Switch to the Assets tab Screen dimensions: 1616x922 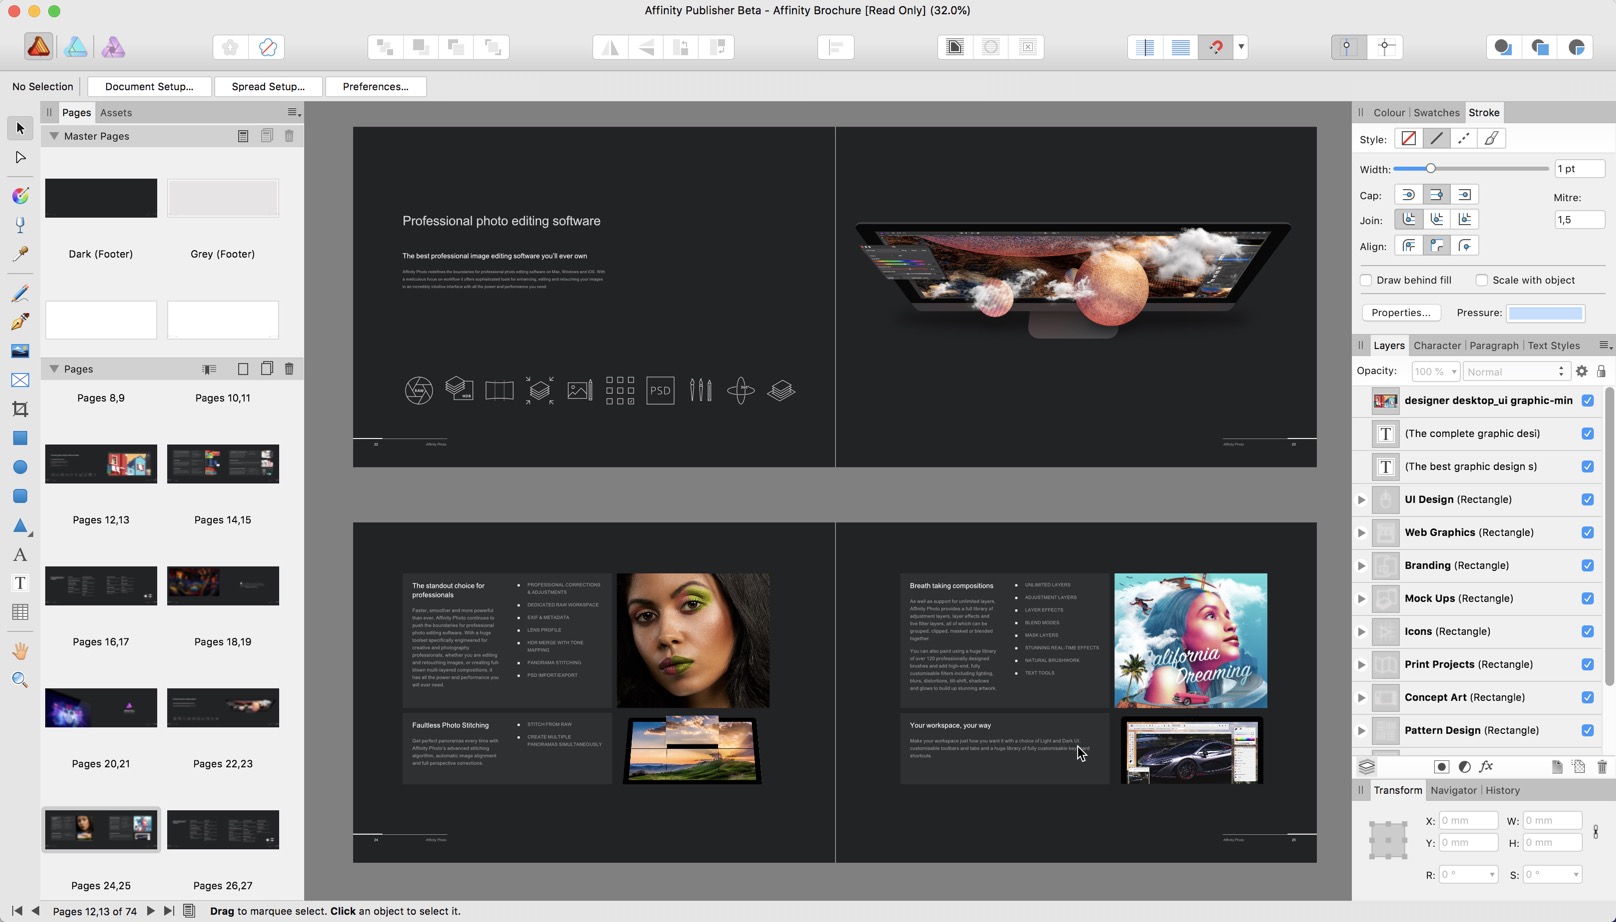tap(116, 113)
